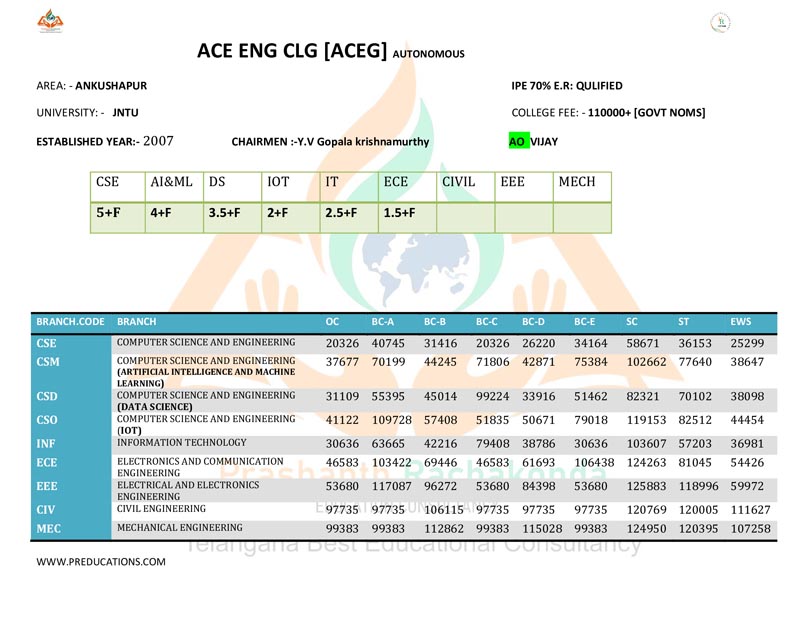Select CSE row EWS value 25299
800x618 pixels.
747,343
